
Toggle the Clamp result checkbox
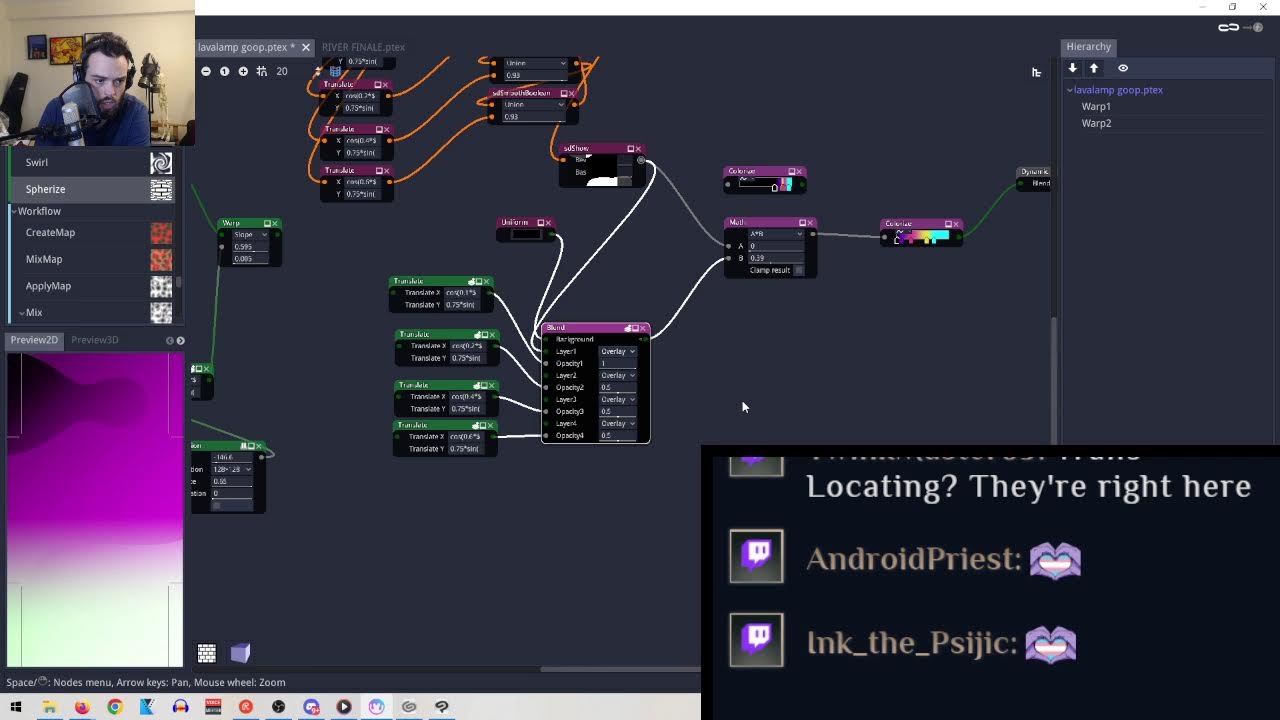[798, 270]
